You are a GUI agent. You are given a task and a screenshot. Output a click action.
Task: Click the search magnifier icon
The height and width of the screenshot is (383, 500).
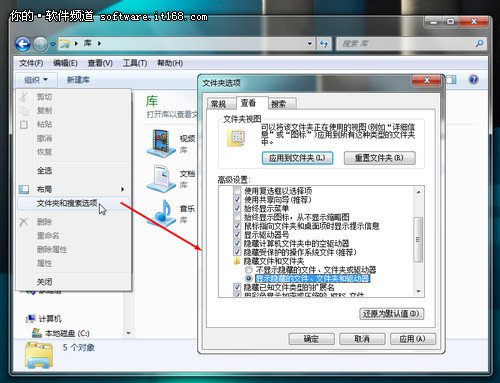(479, 43)
